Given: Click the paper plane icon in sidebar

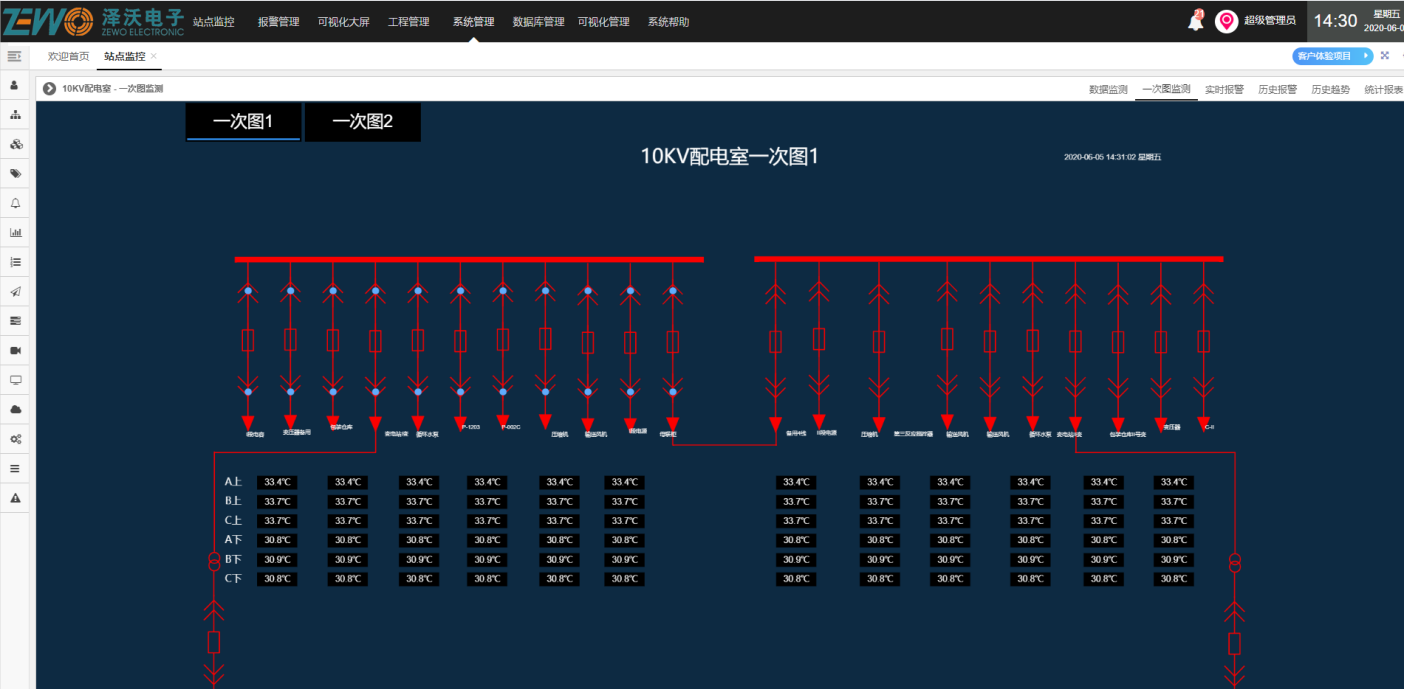Looking at the screenshot, I should tap(15, 292).
